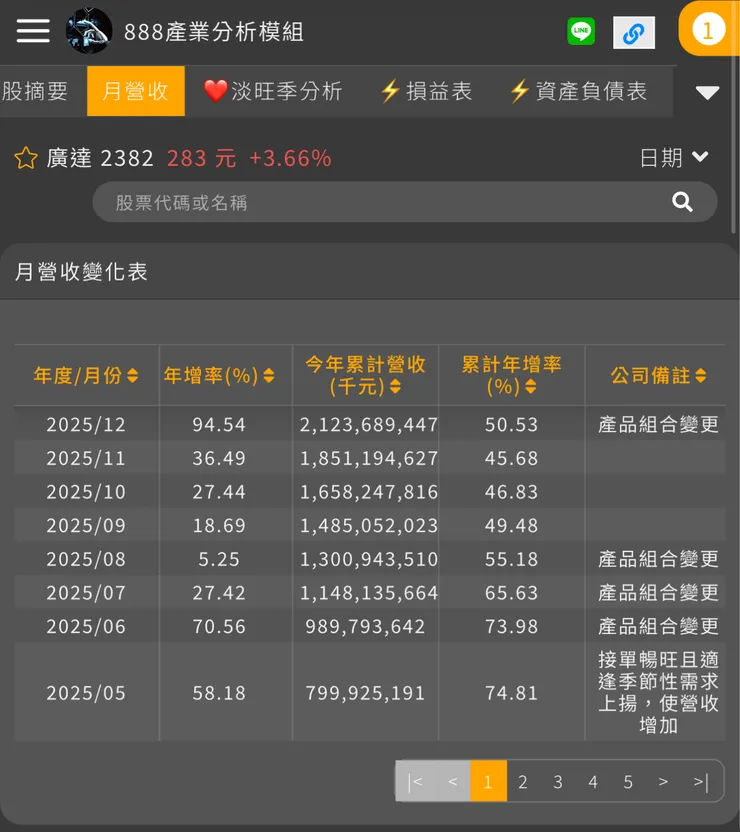Jump to last page button
This screenshot has width=740, height=832.
tap(701, 781)
